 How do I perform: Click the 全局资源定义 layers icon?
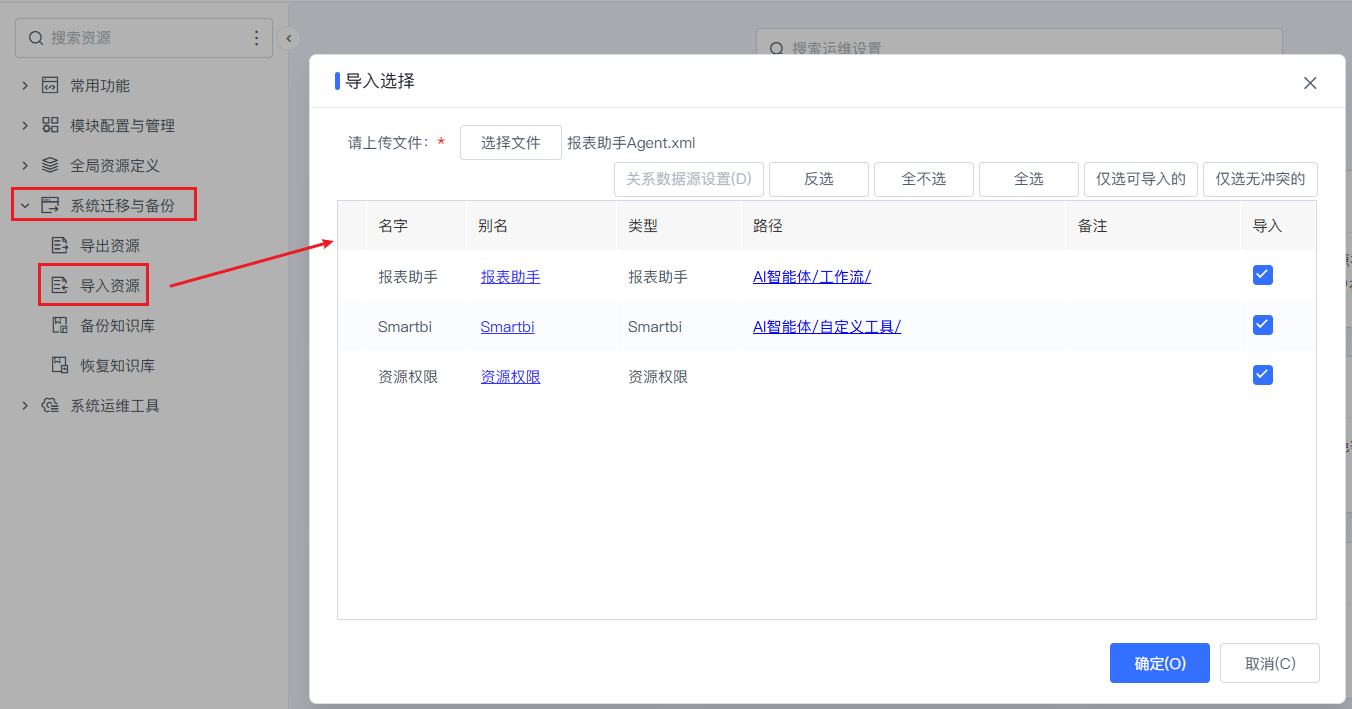click(x=50, y=166)
